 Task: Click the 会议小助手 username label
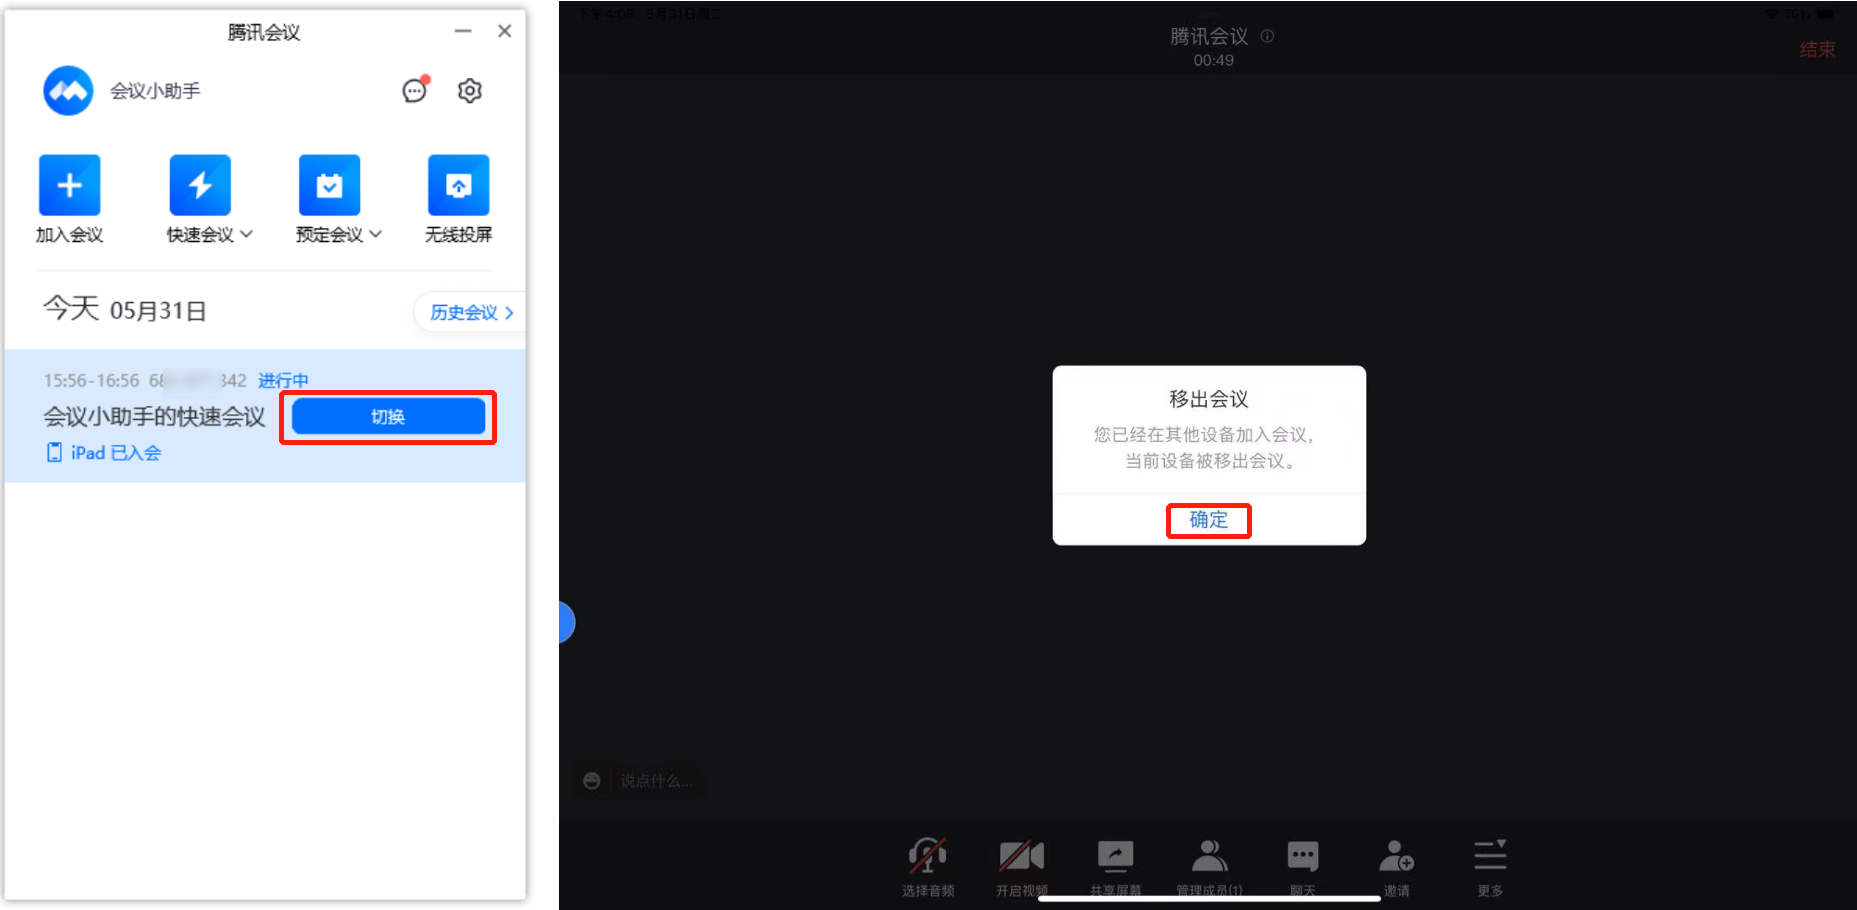(x=155, y=91)
